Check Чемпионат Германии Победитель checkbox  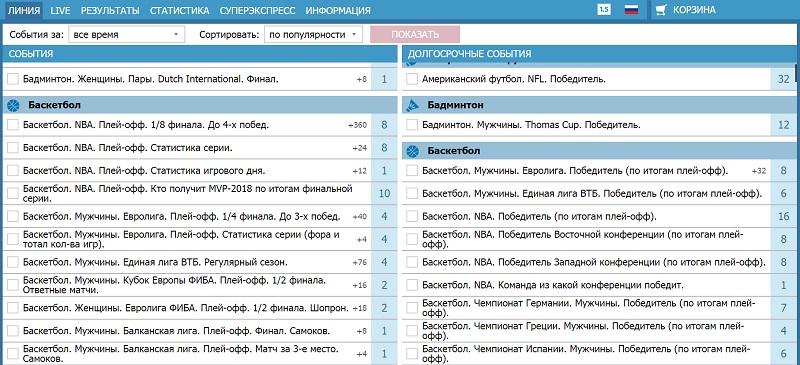click(x=412, y=308)
